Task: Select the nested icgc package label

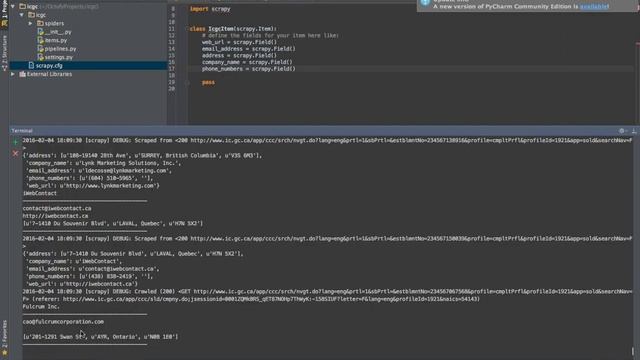Action: (x=41, y=15)
